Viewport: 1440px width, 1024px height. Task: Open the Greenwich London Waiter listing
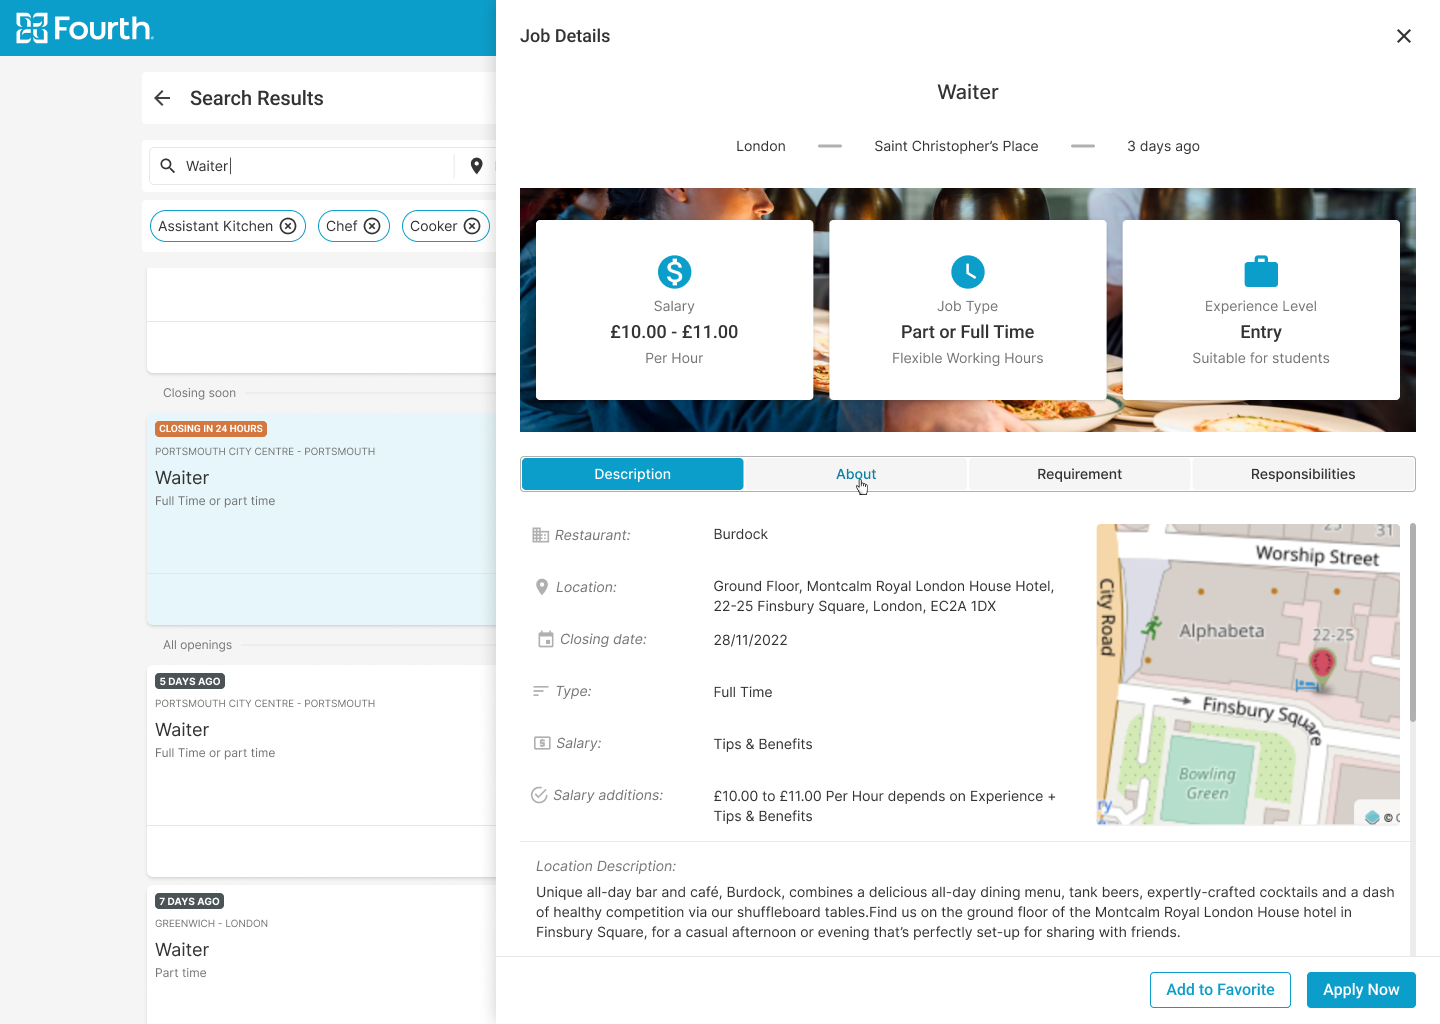(x=320, y=950)
